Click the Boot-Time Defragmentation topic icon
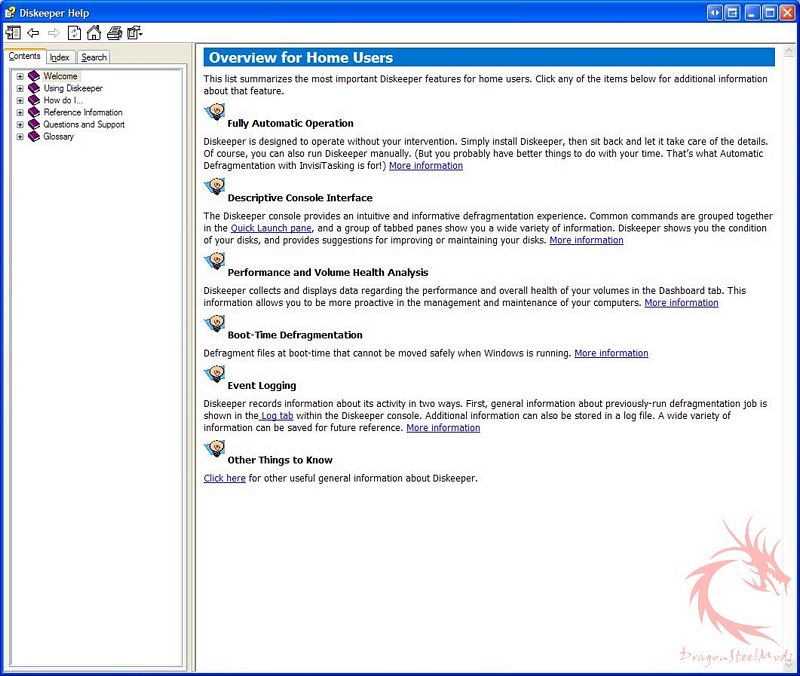 coord(214,324)
